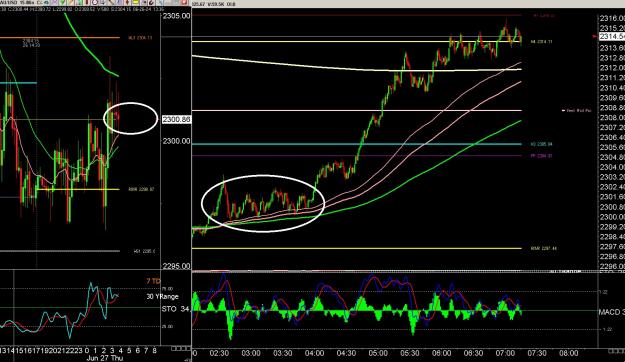The image size is (625, 362).
Task: Click the RMR 2297.44 level label on right chart
Action: tap(544, 248)
